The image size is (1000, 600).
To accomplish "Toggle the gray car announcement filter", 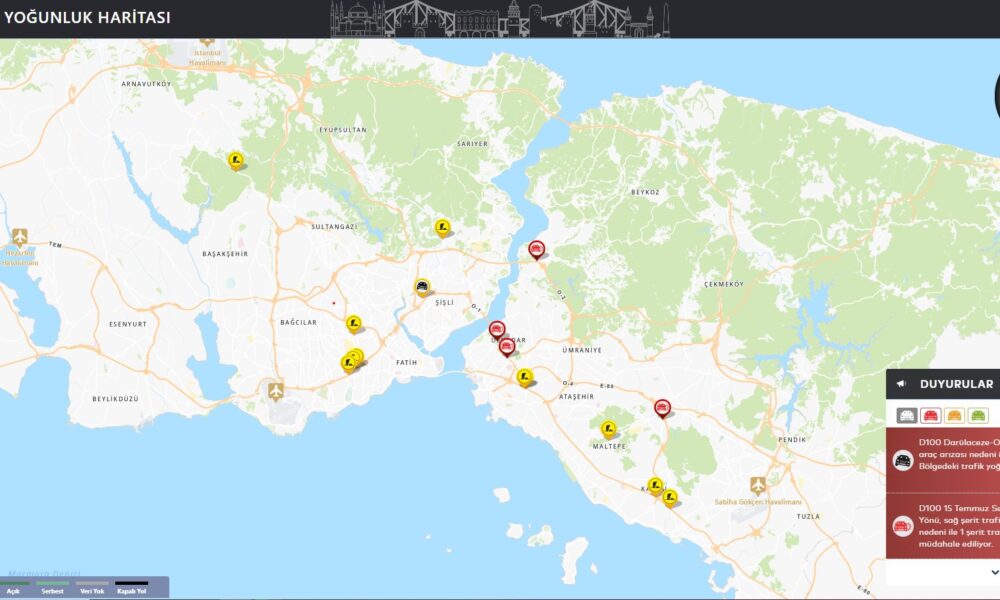I will point(907,415).
